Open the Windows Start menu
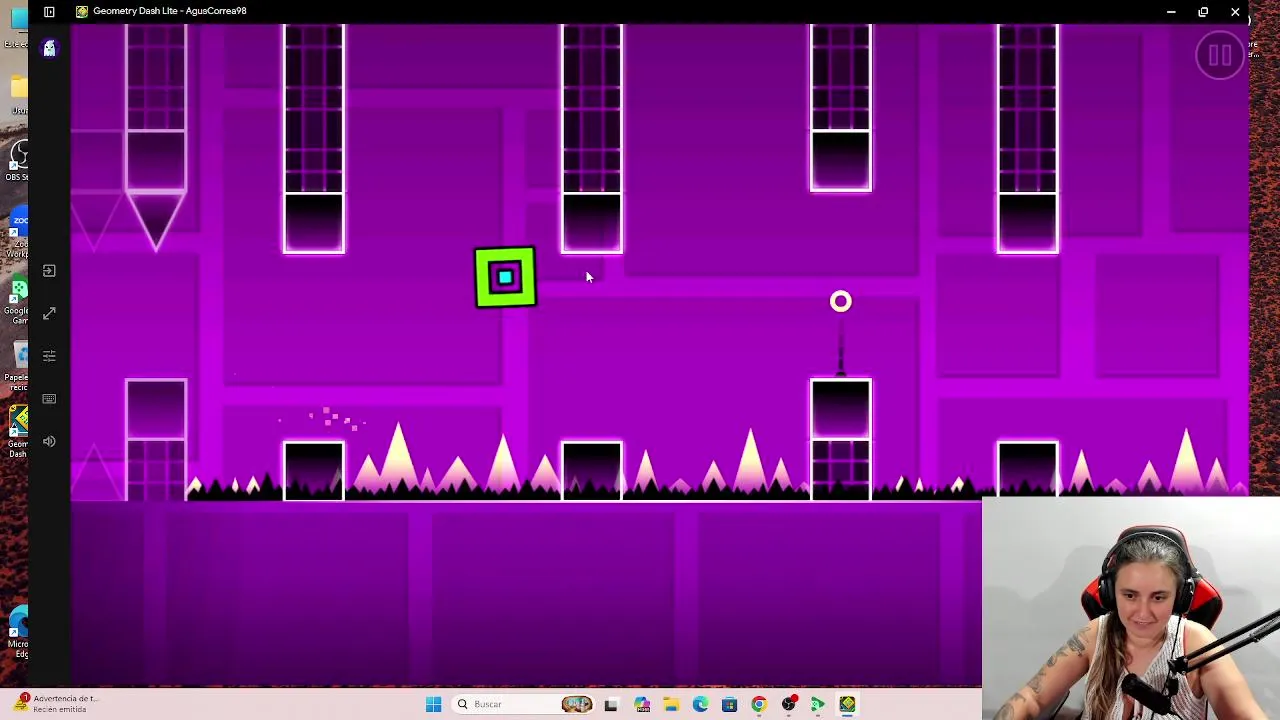The height and width of the screenshot is (720, 1280). click(433, 704)
